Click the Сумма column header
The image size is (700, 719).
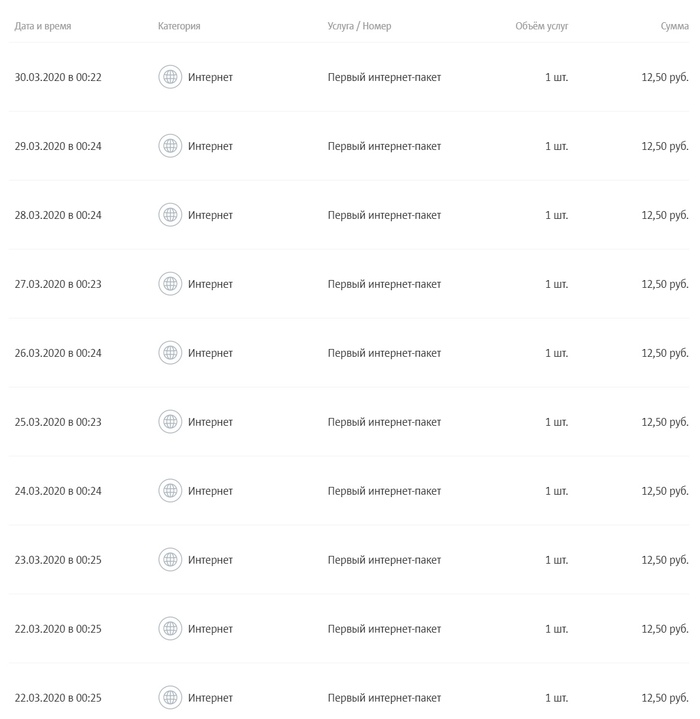point(675,26)
